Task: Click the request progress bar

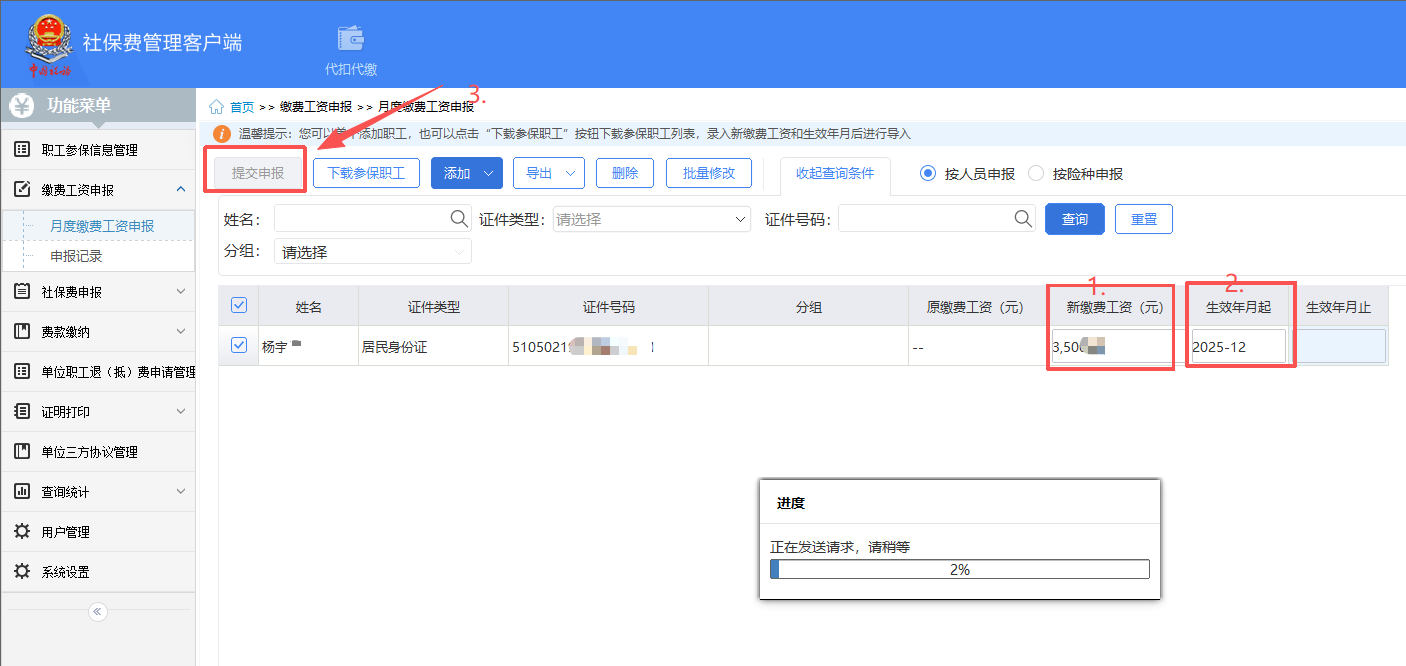Action: [x=959, y=569]
